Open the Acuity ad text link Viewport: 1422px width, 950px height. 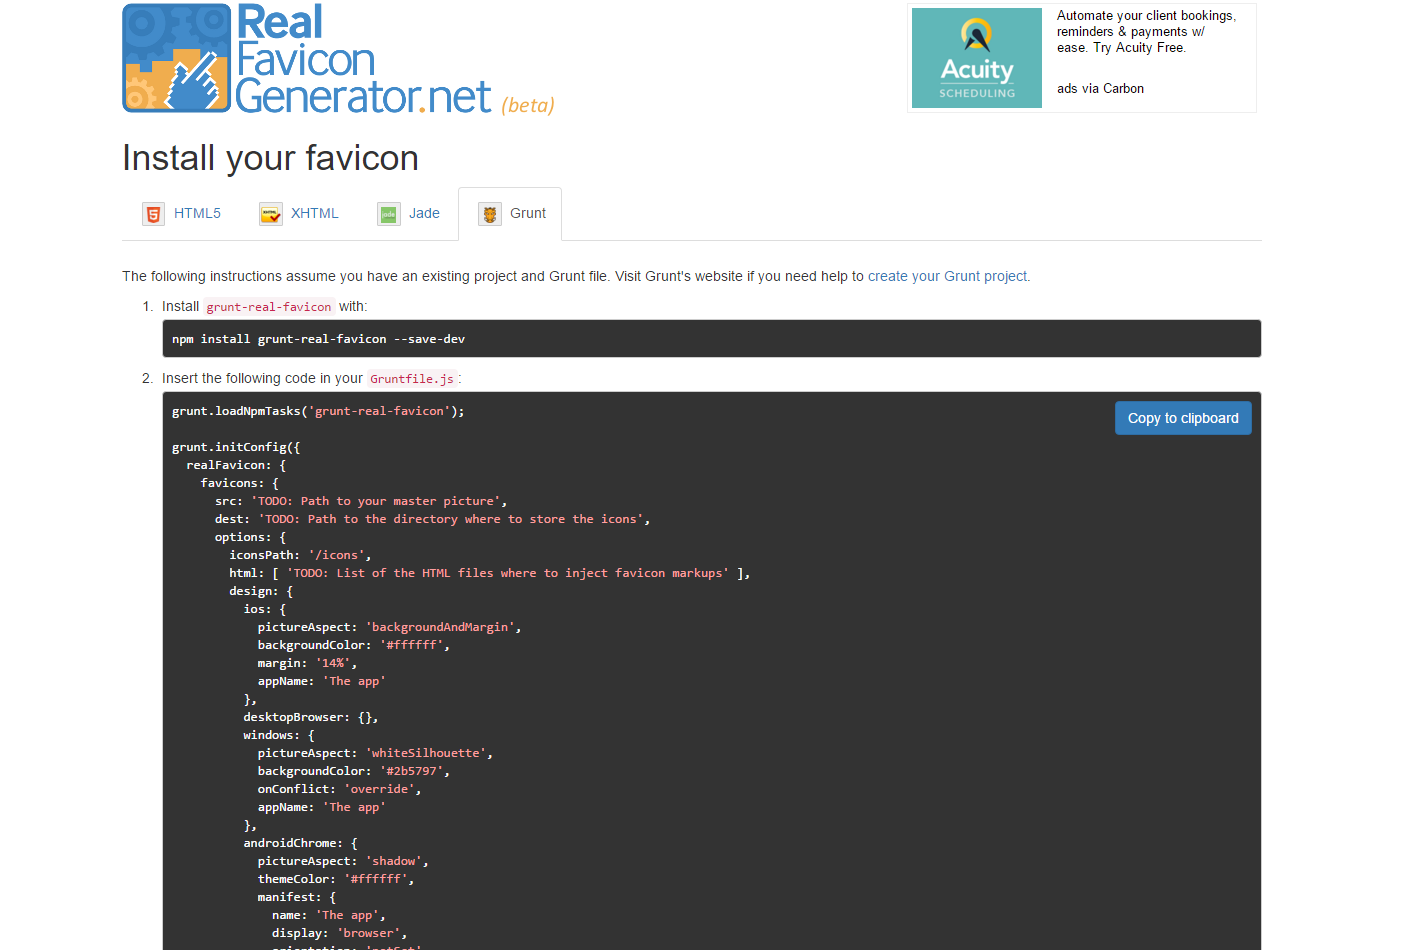coord(1147,32)
